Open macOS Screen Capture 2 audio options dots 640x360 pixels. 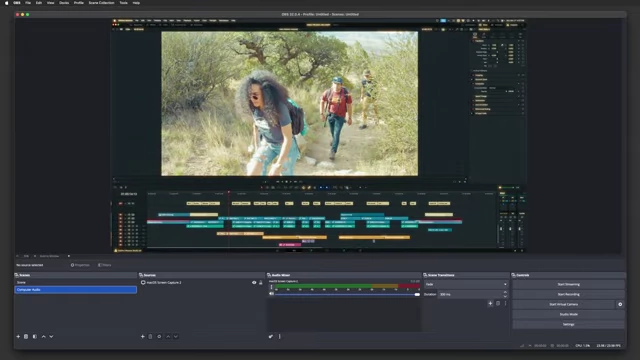click(271, 287)
